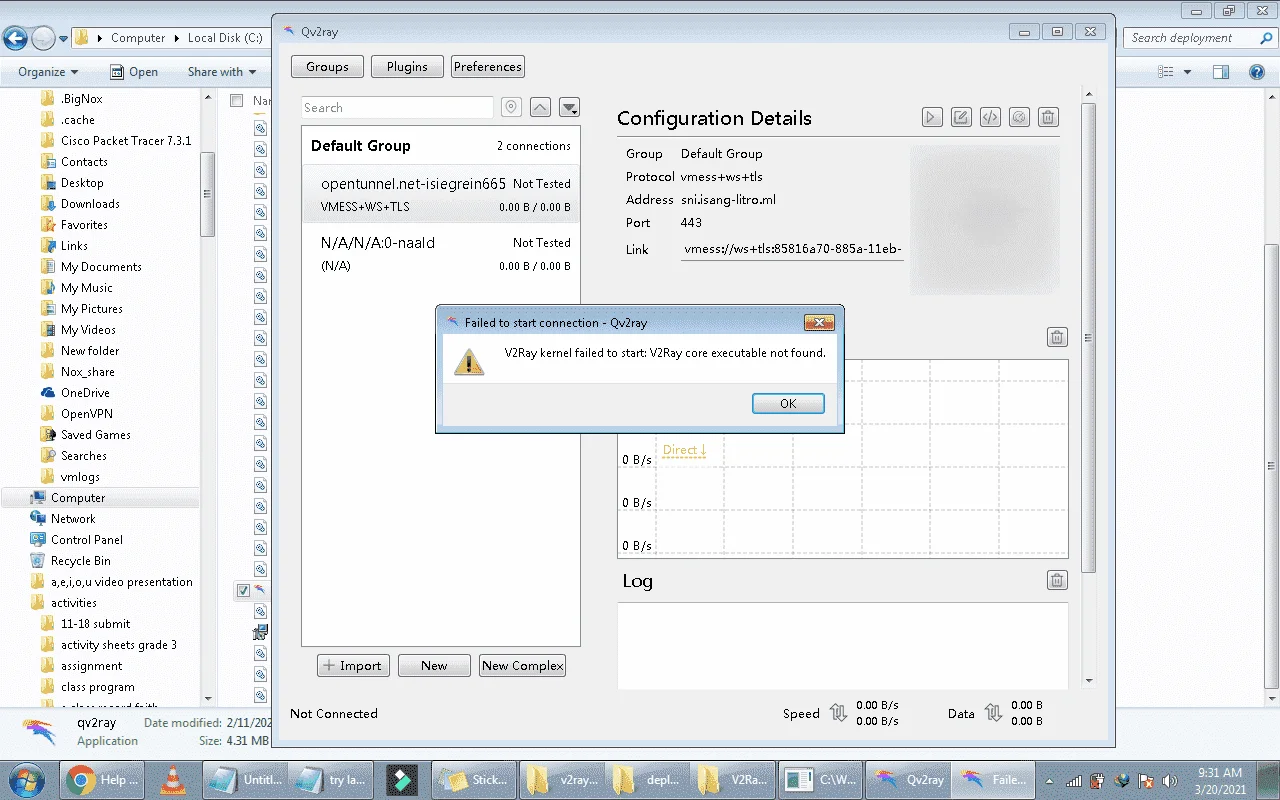Click the Default Group header
Image resolution: width=1280 pixels, height=800 pixels.
click(441, 146)
